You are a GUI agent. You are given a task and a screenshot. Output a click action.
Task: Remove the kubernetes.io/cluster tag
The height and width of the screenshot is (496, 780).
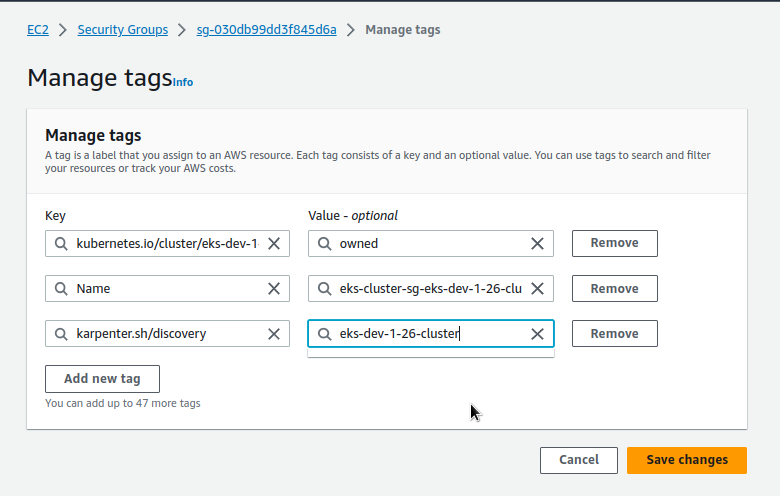(615, 243)
